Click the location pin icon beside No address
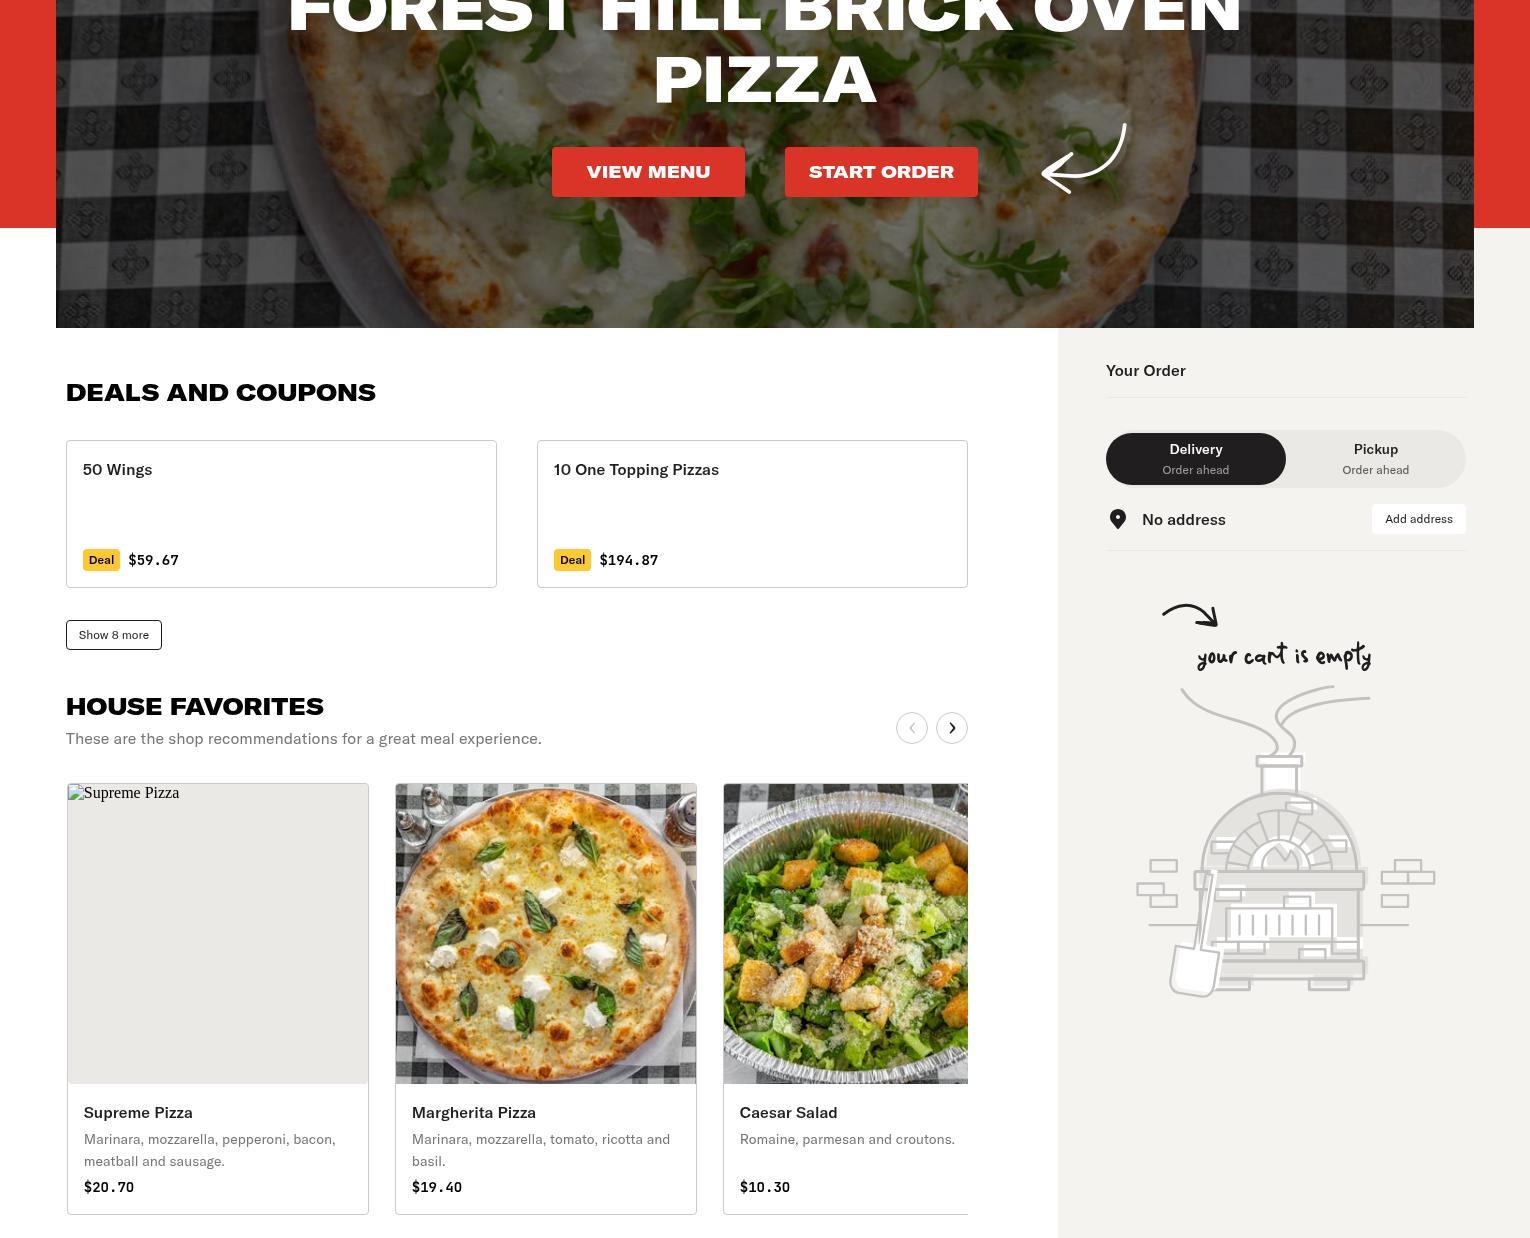The width and height of the screenshot is (1530, 1238). point(1118,519)
